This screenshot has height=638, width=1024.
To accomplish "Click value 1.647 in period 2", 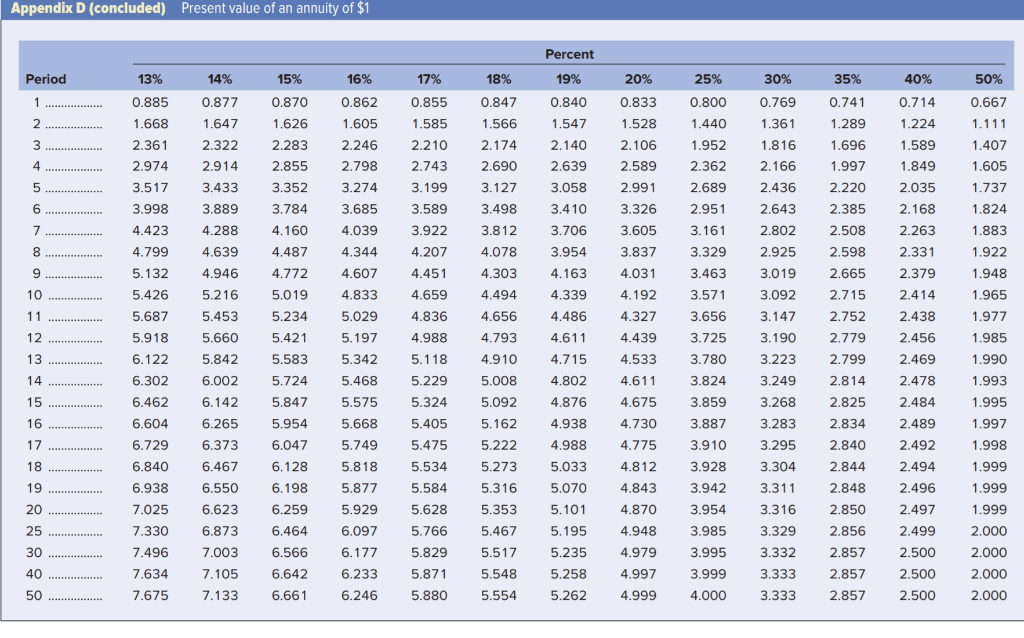I will pyautogui.click(x=220, y=124).
